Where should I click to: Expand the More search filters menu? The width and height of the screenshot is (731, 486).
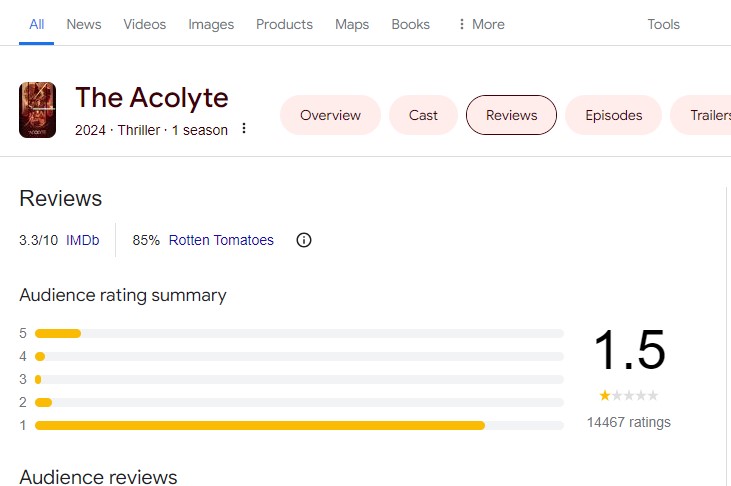(x=480, y=24)
